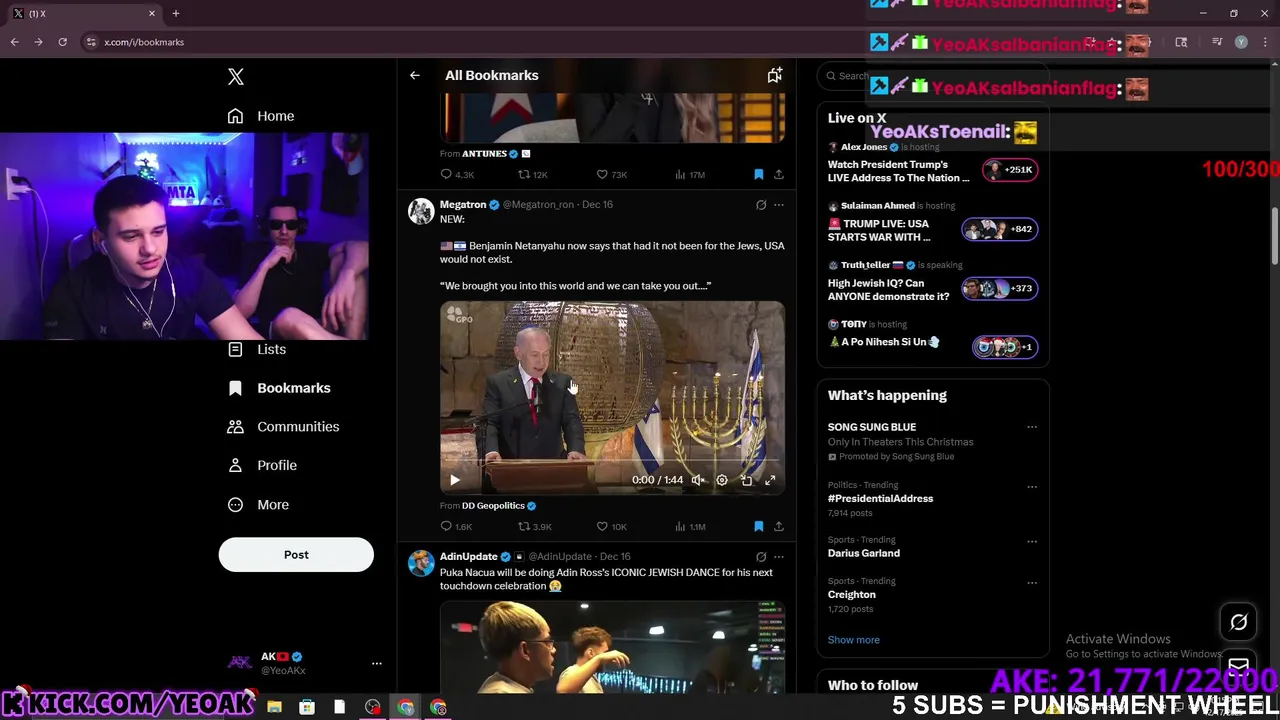Open Lists in the sidebar
The width and height of the screenshot is (1280, 720).
257,349
